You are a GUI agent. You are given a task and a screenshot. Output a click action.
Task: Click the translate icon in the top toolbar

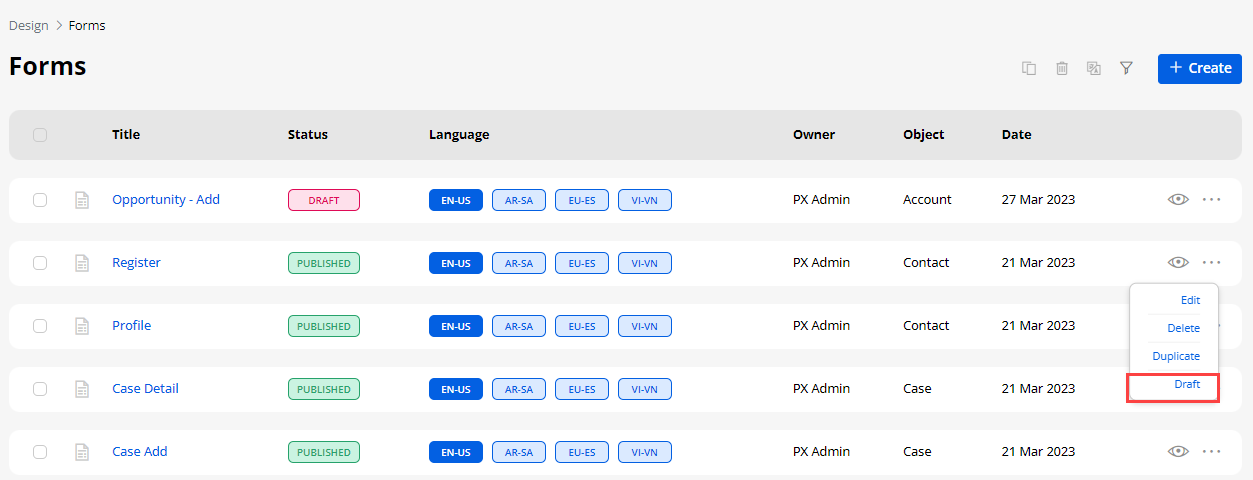click(x=1094, y=68)
